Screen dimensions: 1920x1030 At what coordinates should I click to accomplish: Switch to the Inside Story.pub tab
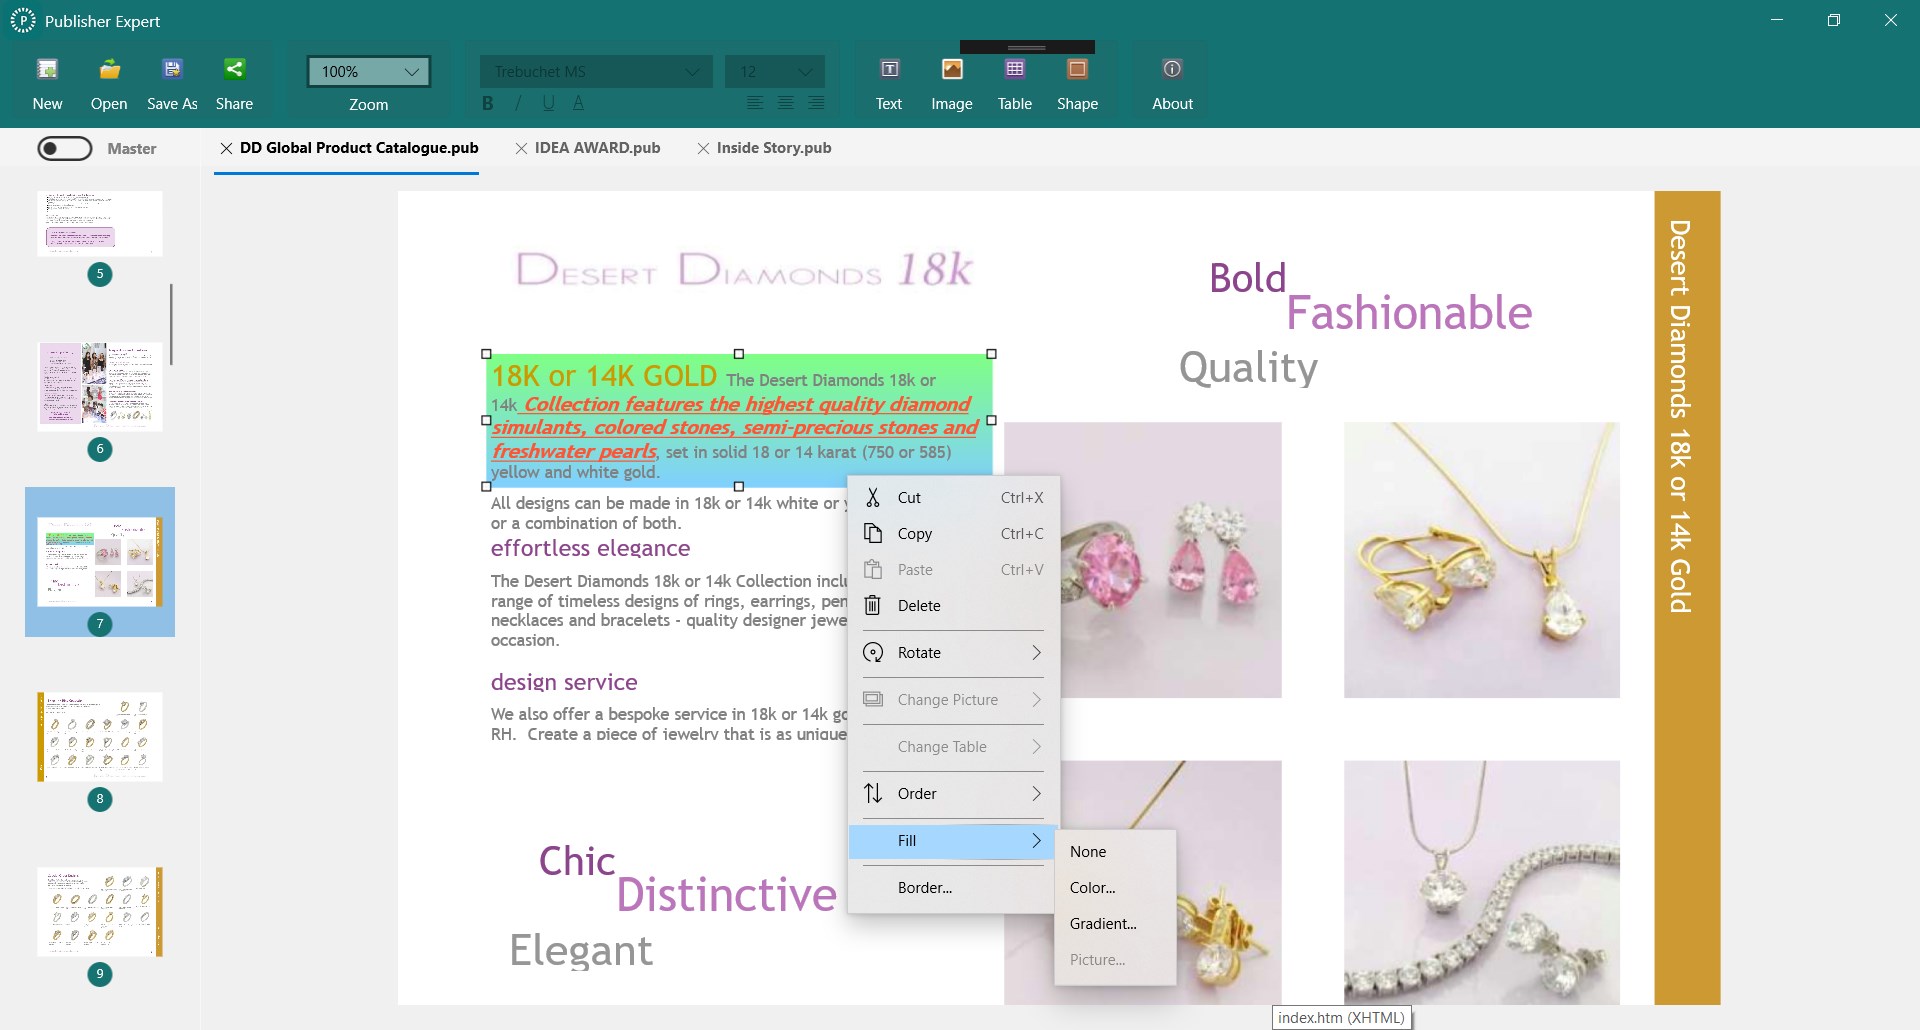[x=774, y=148]
